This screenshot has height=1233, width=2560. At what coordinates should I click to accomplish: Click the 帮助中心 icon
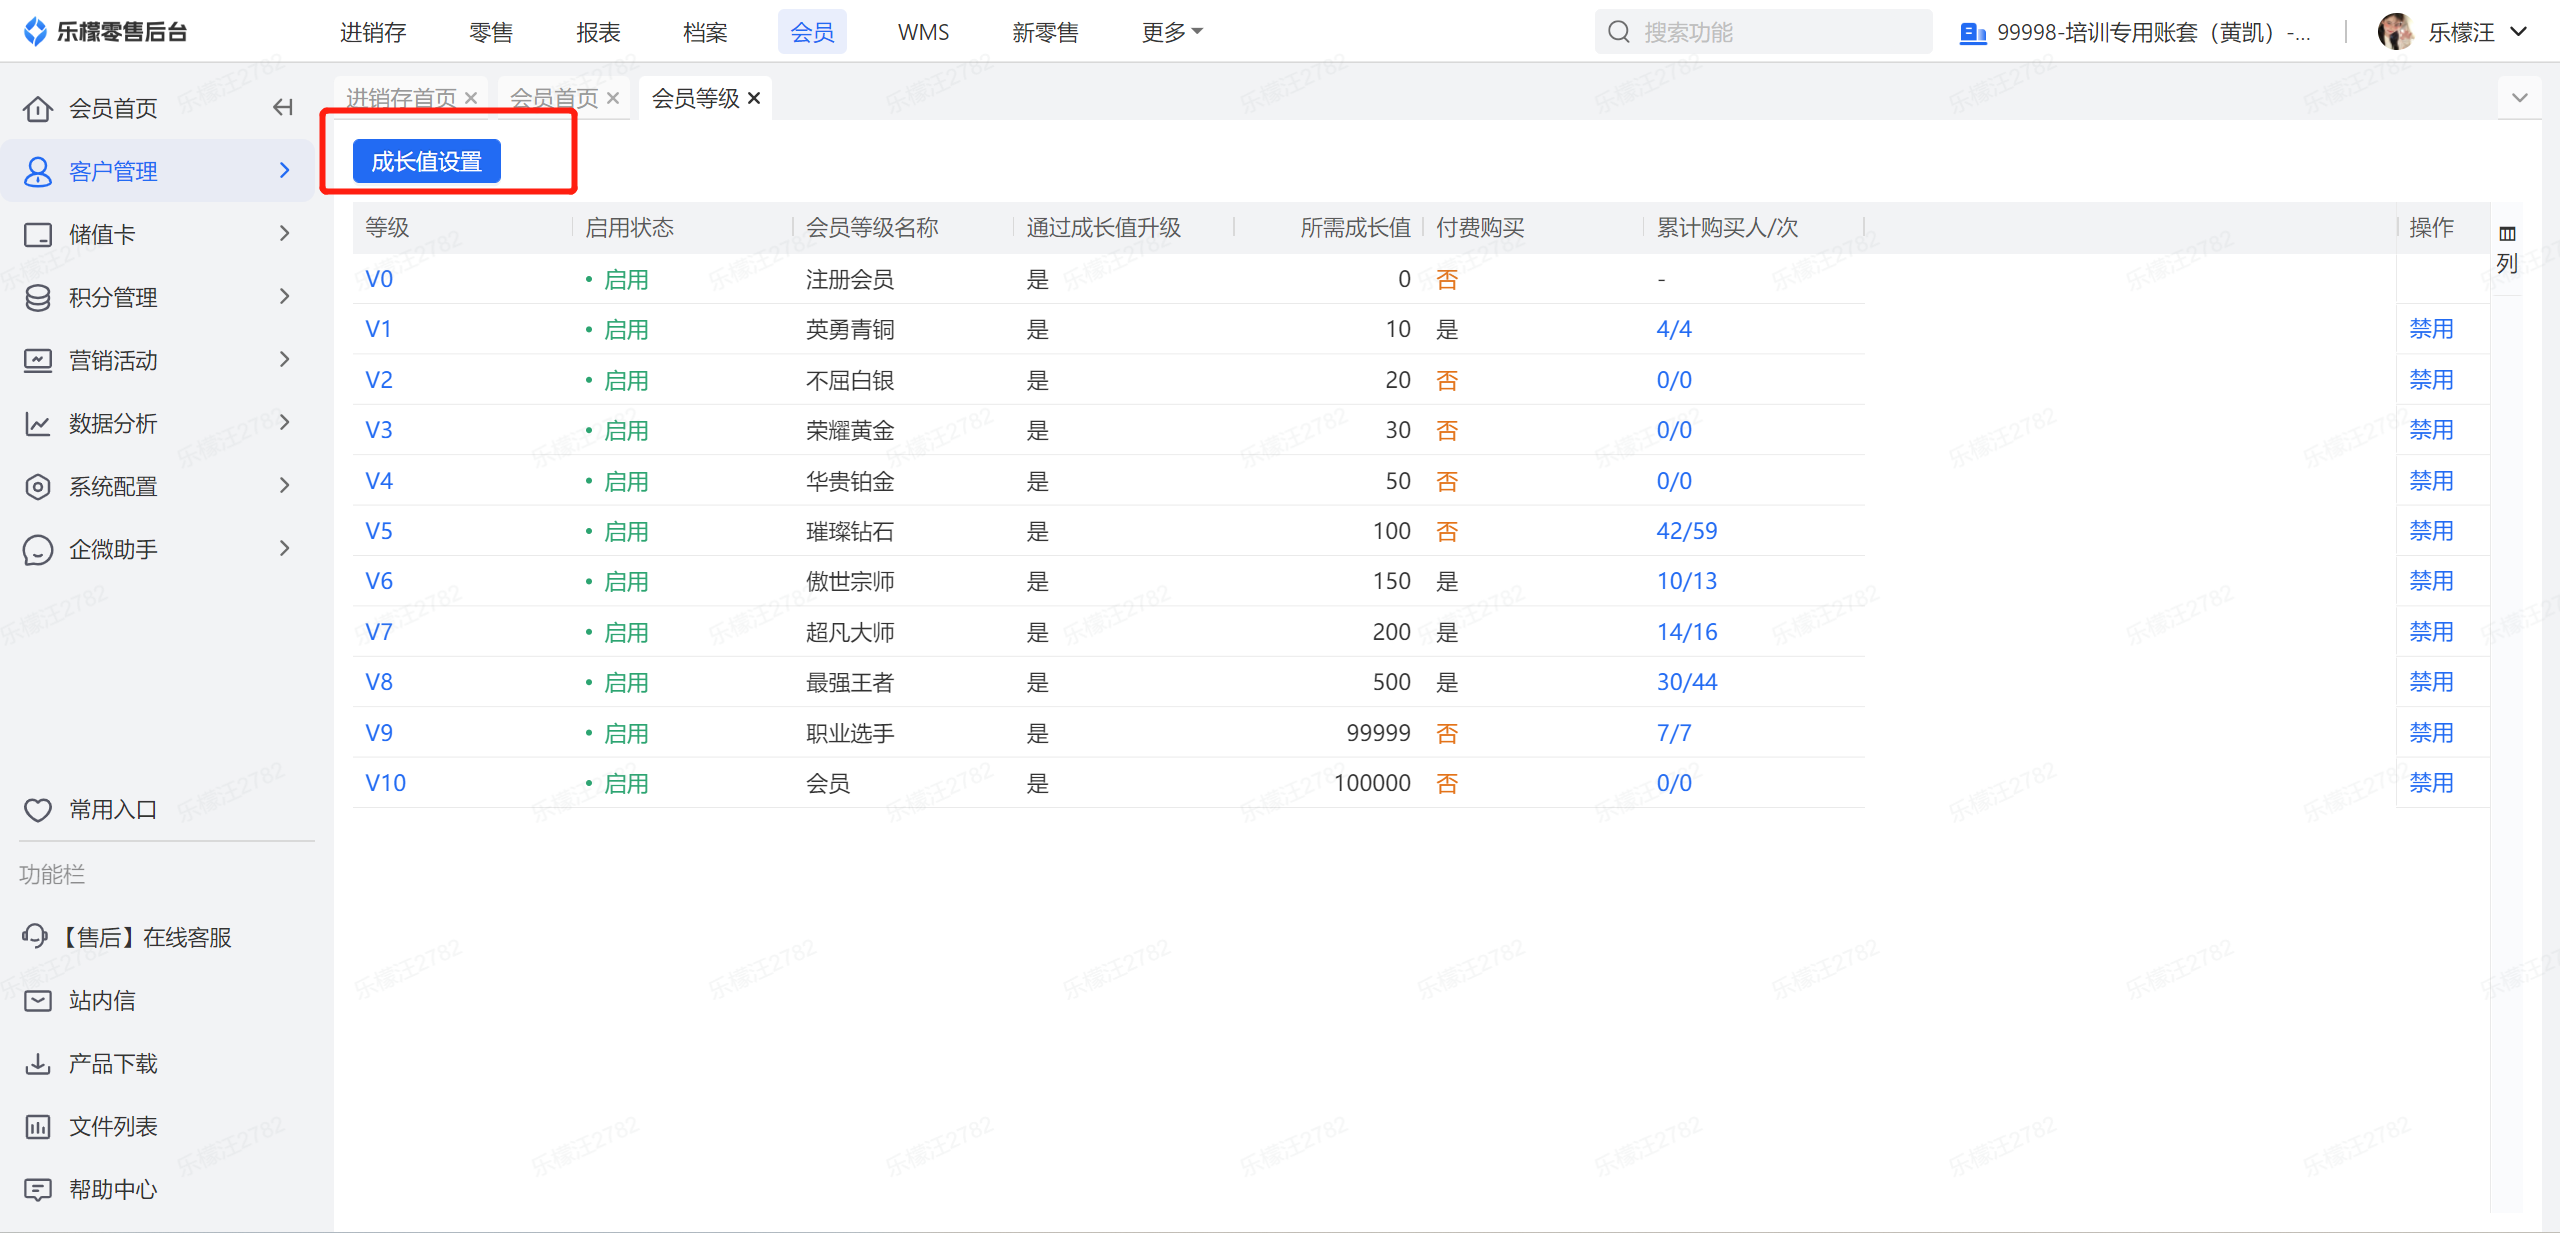tap(38, 1189)
